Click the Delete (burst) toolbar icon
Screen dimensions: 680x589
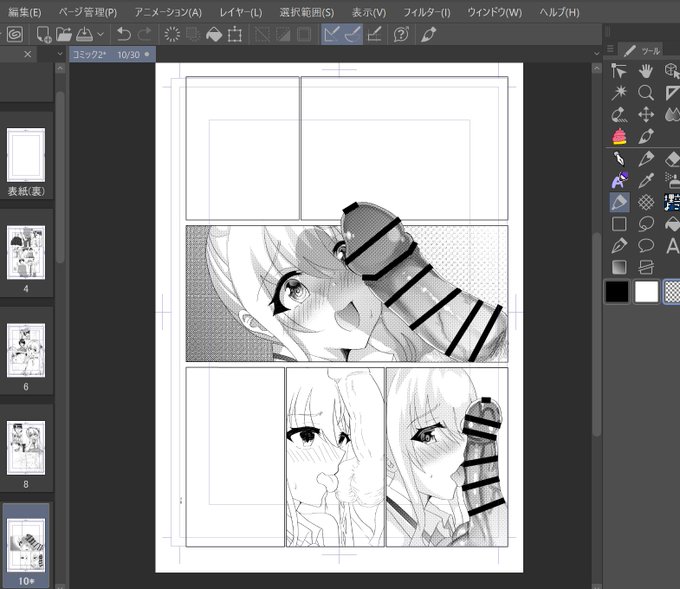point(172,34)
